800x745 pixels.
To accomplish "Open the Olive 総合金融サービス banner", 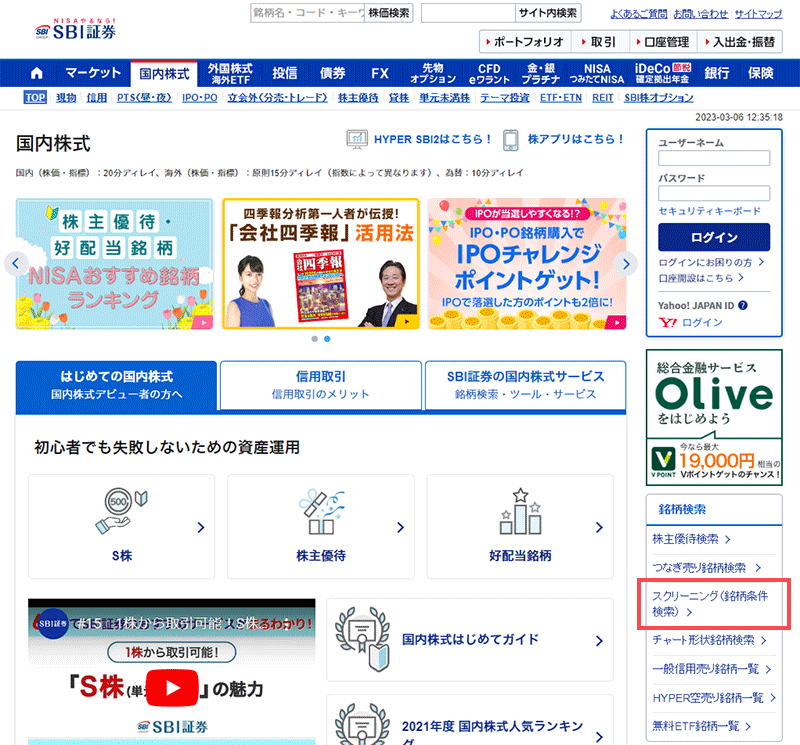I will click(x=714, y=417).
